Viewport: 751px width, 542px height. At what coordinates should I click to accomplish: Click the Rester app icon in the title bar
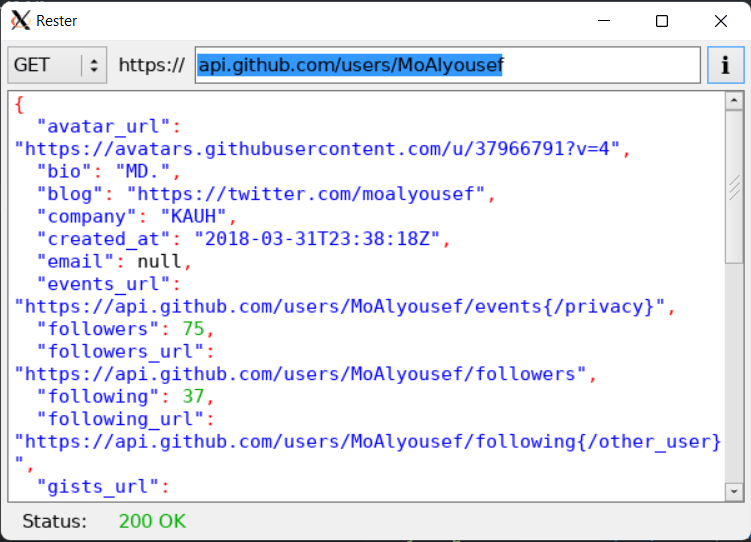[x=20, y=21]
